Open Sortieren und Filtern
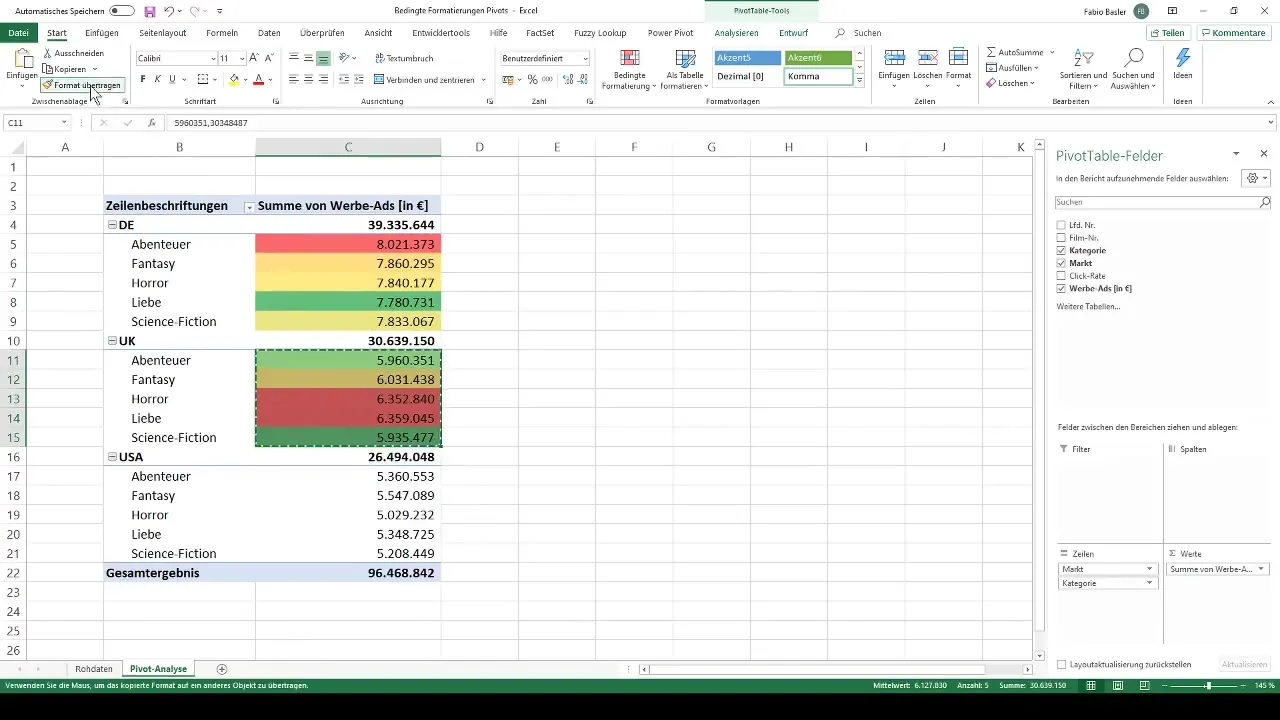 coord(1085,68)
